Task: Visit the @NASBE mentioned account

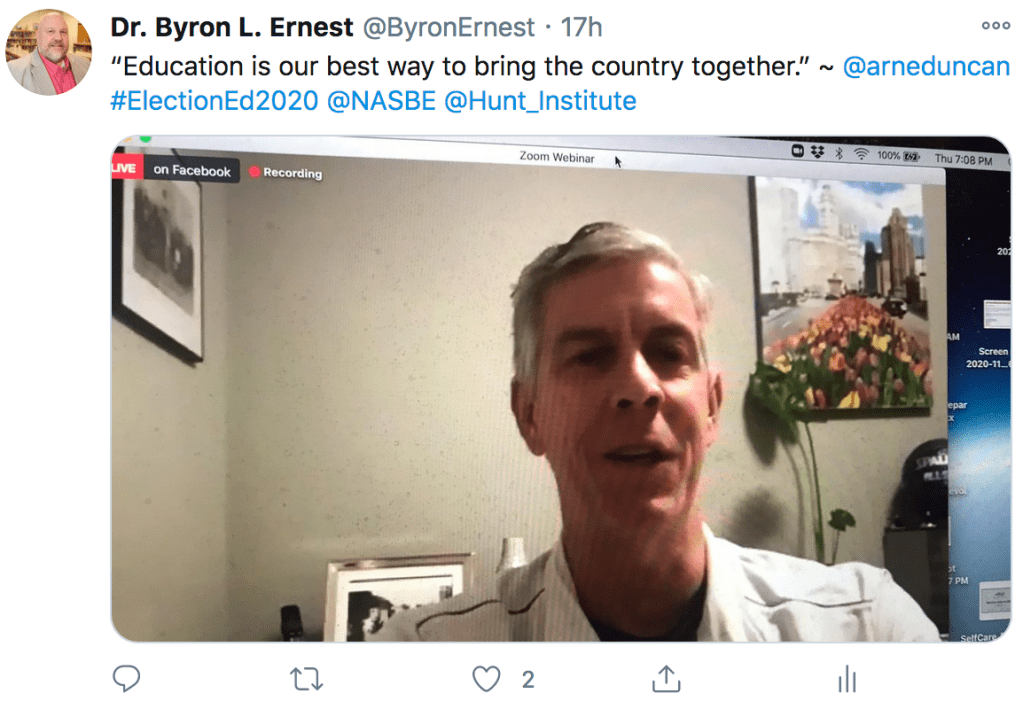Action: click(x=381, y=100)
